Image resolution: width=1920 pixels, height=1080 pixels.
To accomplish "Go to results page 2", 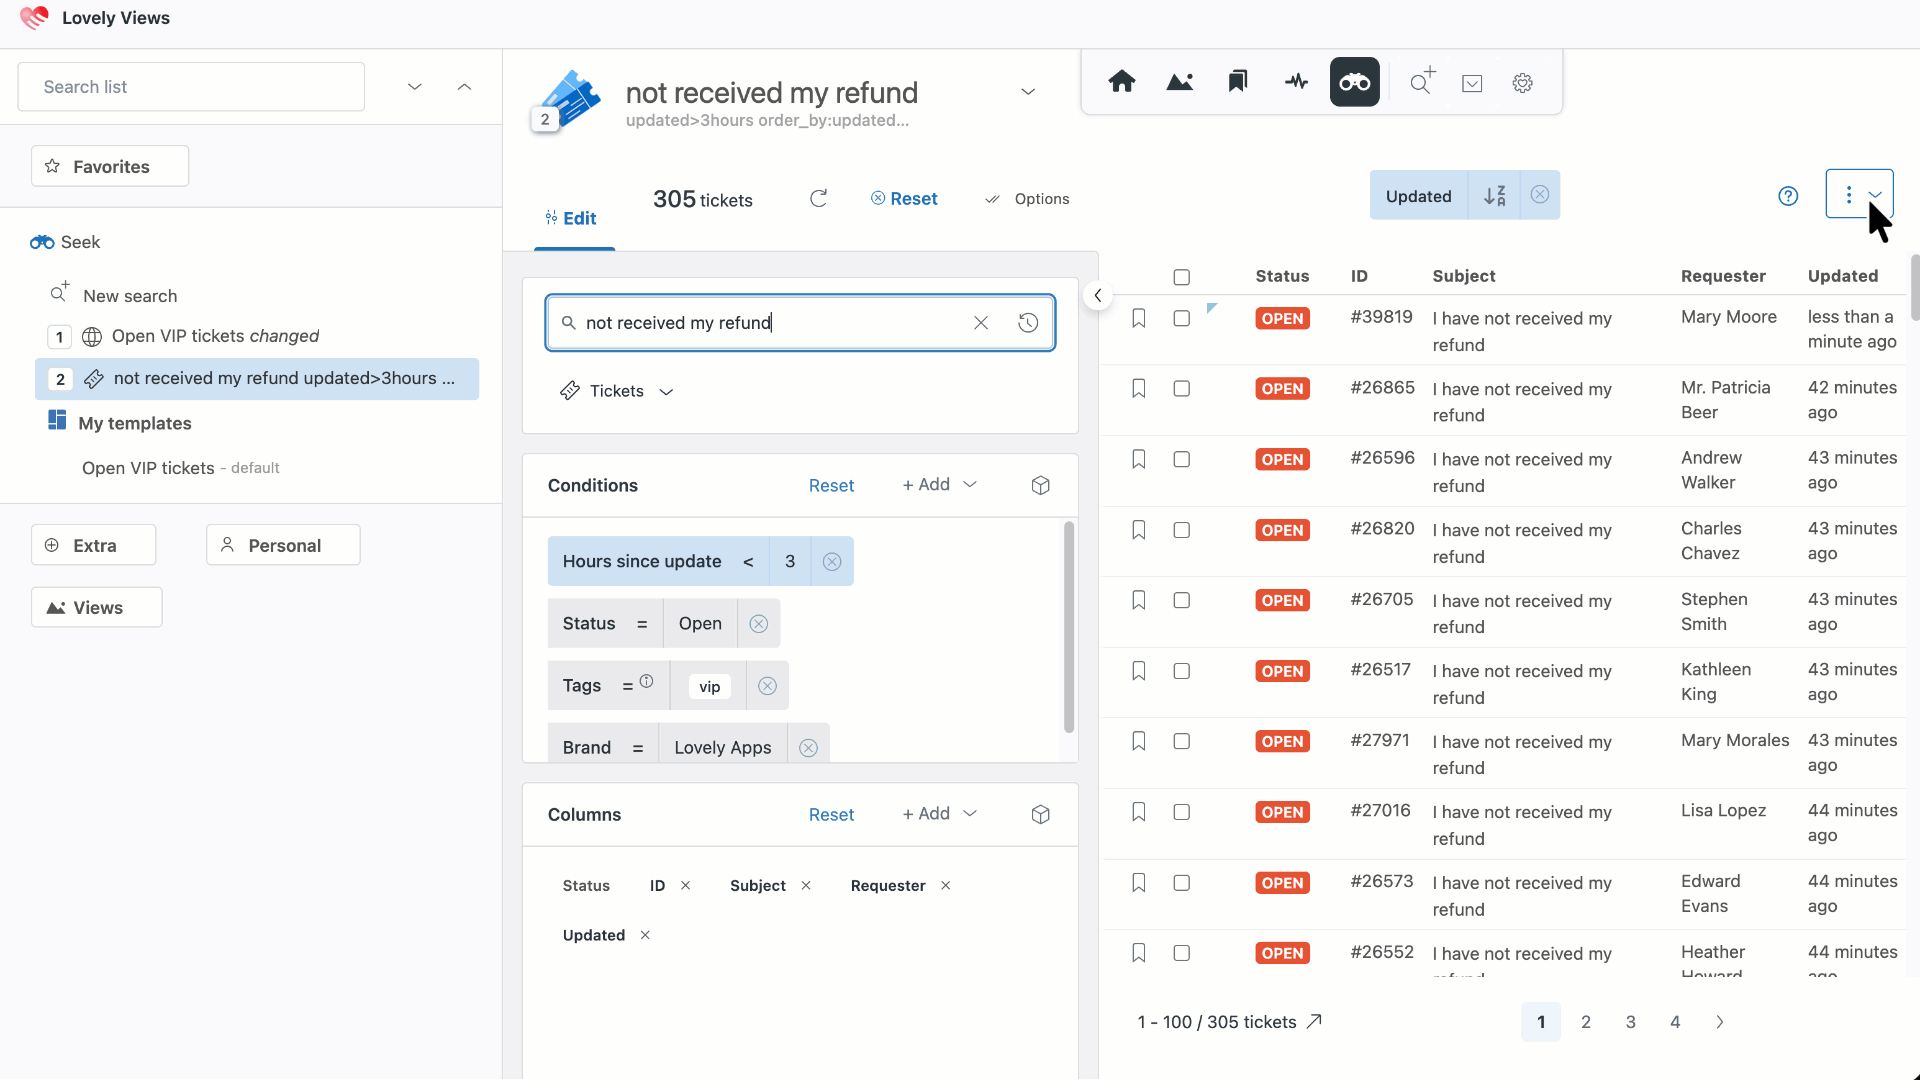I will tap(1586, 1022).
